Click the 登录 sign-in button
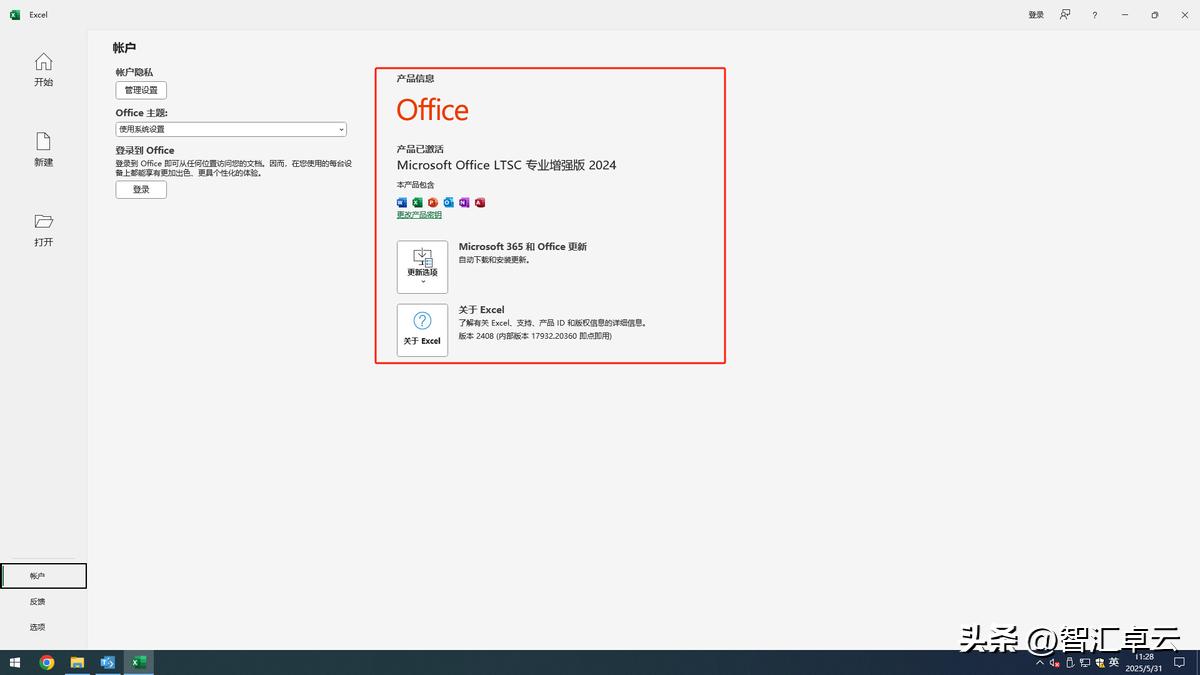The height and width of the screenshot is (675, 1200). pos(140,189)
